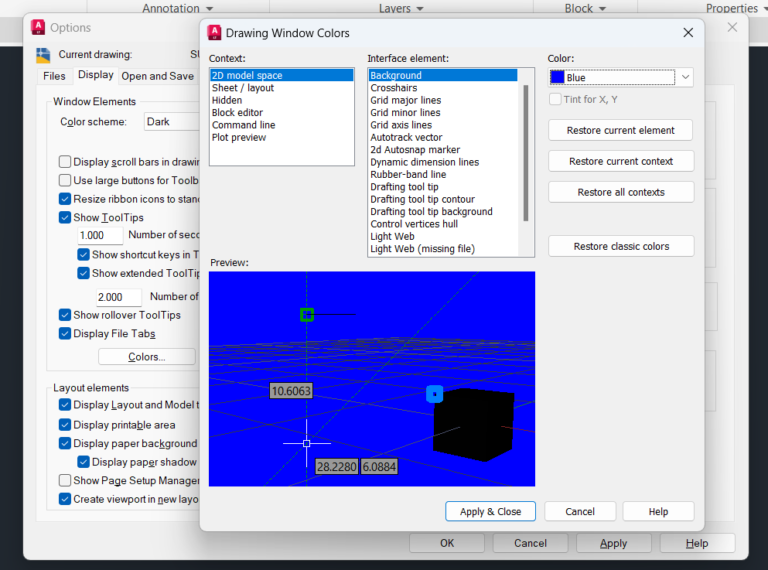Toggle Display paper background

pyautogui.click(x=65, y=443)
